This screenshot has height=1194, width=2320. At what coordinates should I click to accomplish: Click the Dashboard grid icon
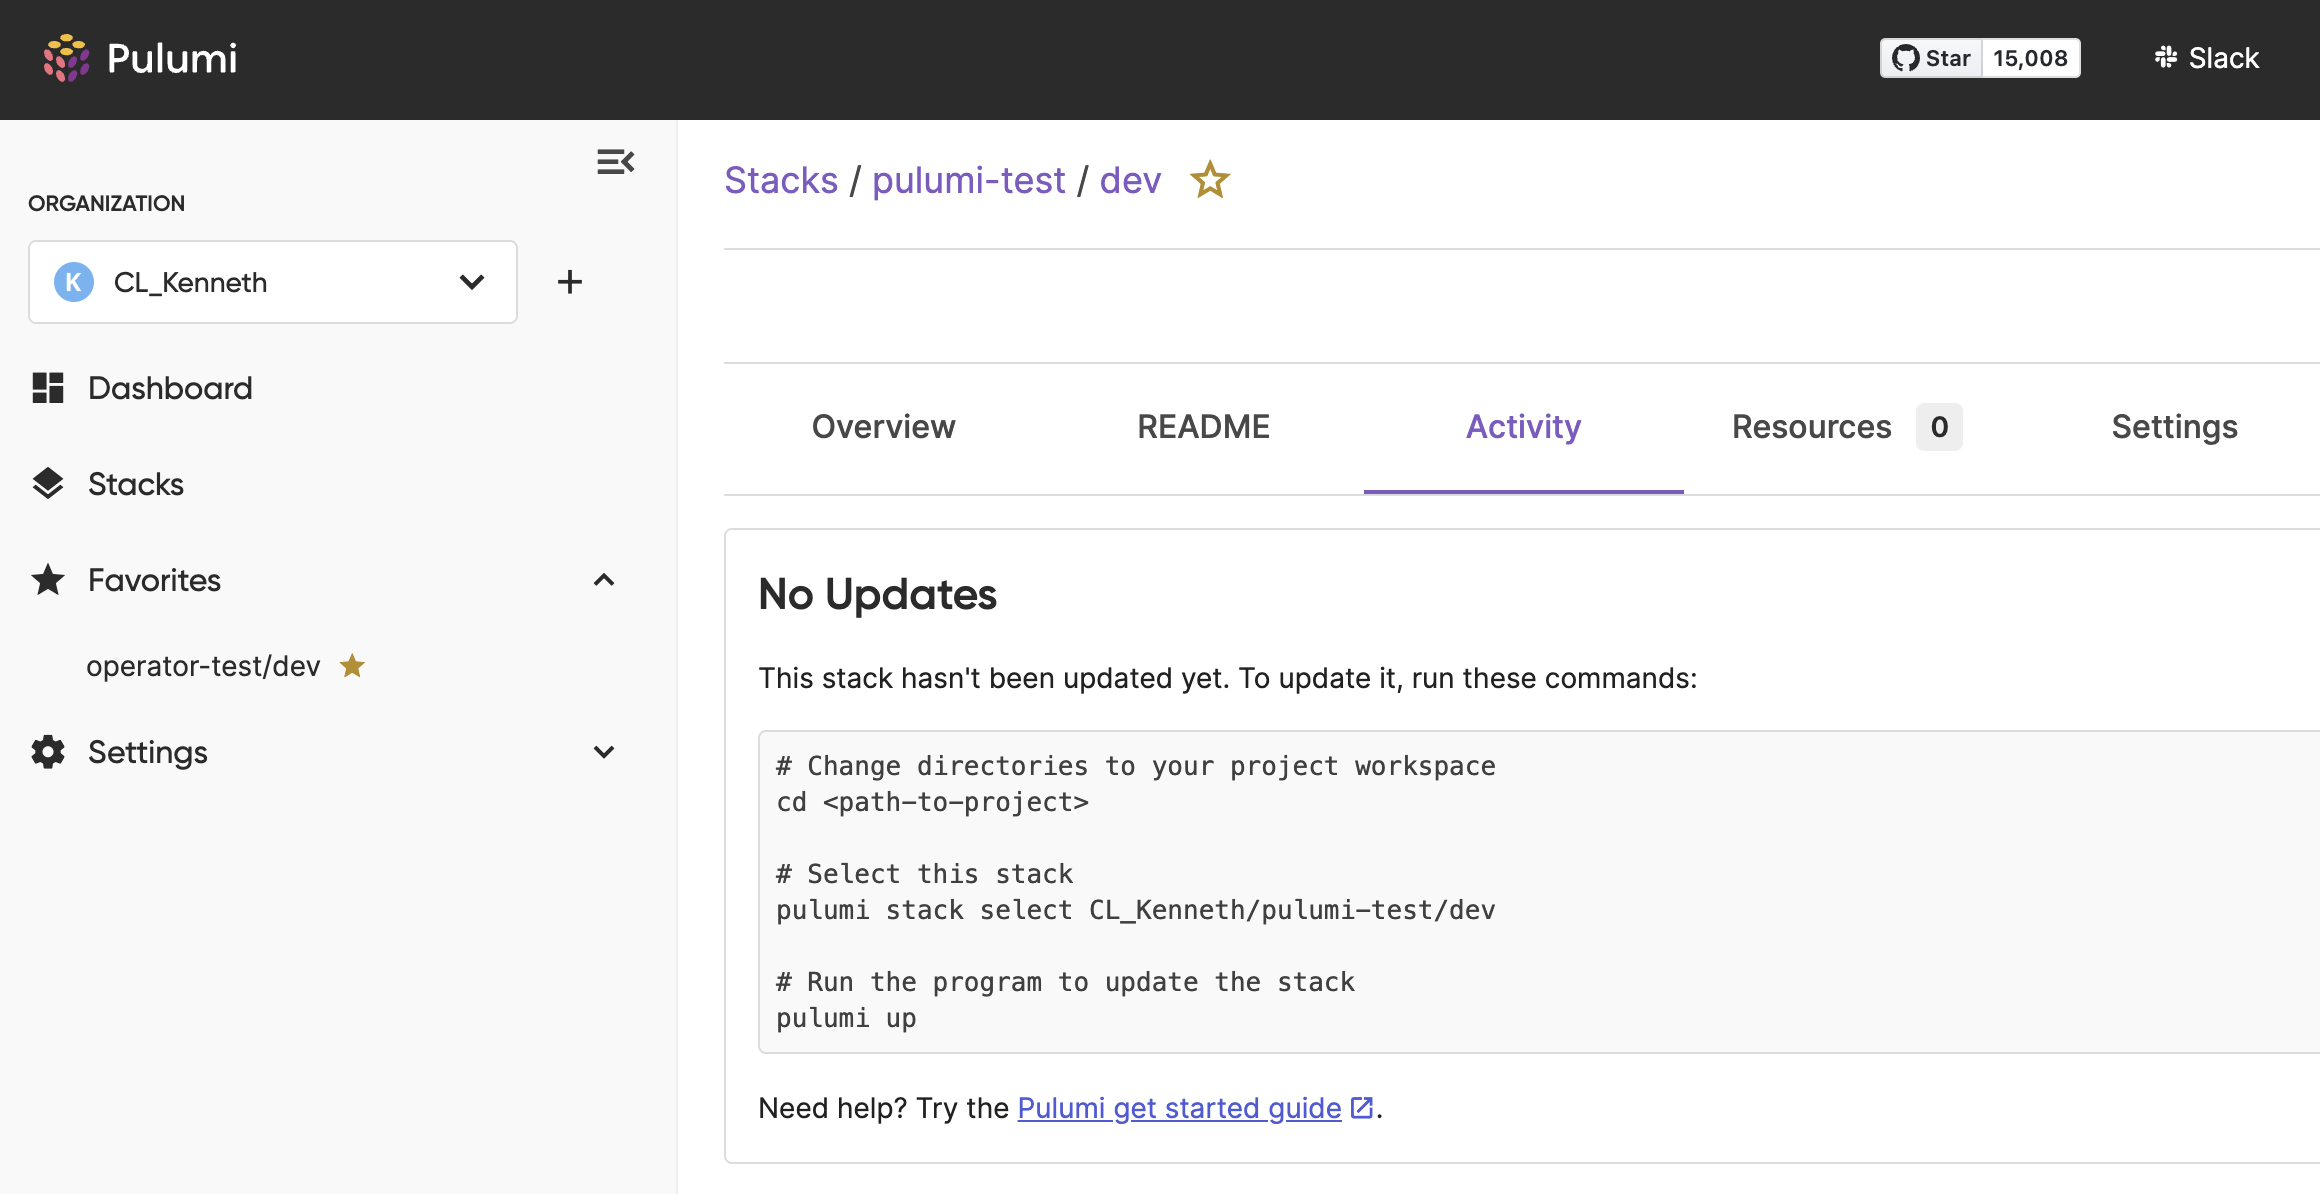click(x=48, y=388)
